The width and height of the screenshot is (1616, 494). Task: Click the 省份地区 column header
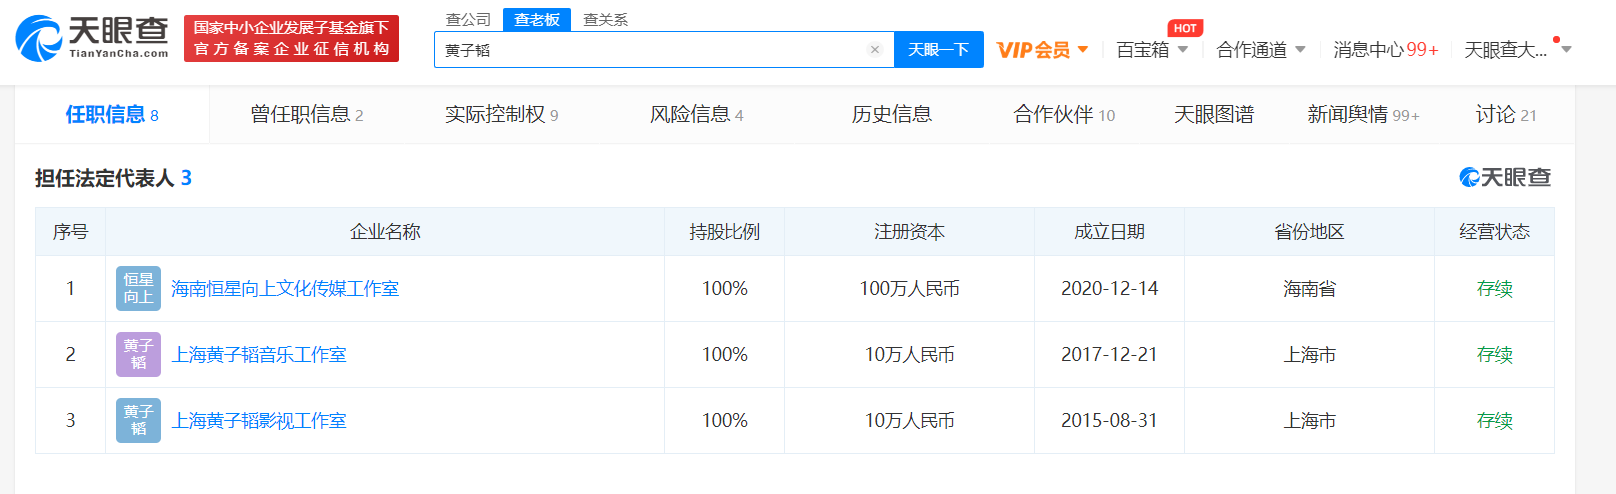click(1309, 232)
